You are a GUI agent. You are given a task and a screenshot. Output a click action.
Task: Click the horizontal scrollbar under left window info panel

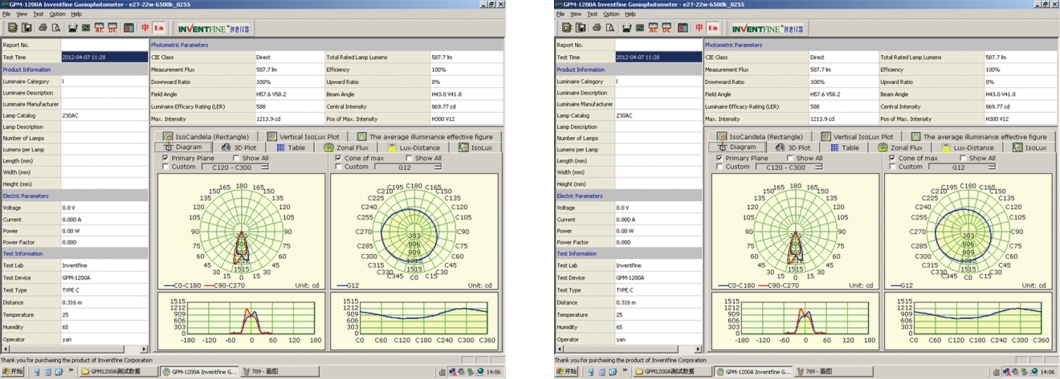coord(74,349)
